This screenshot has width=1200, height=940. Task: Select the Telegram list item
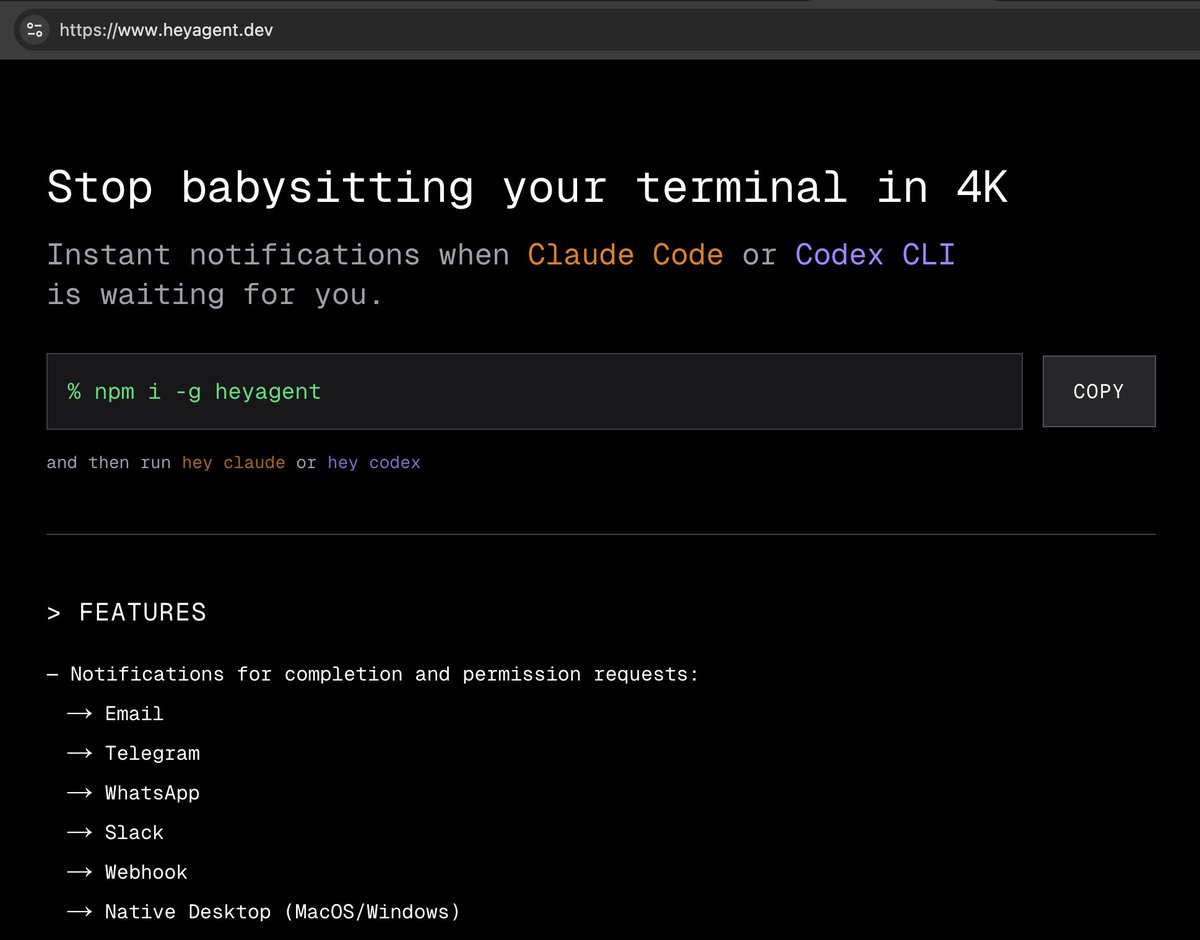[133, 753]
